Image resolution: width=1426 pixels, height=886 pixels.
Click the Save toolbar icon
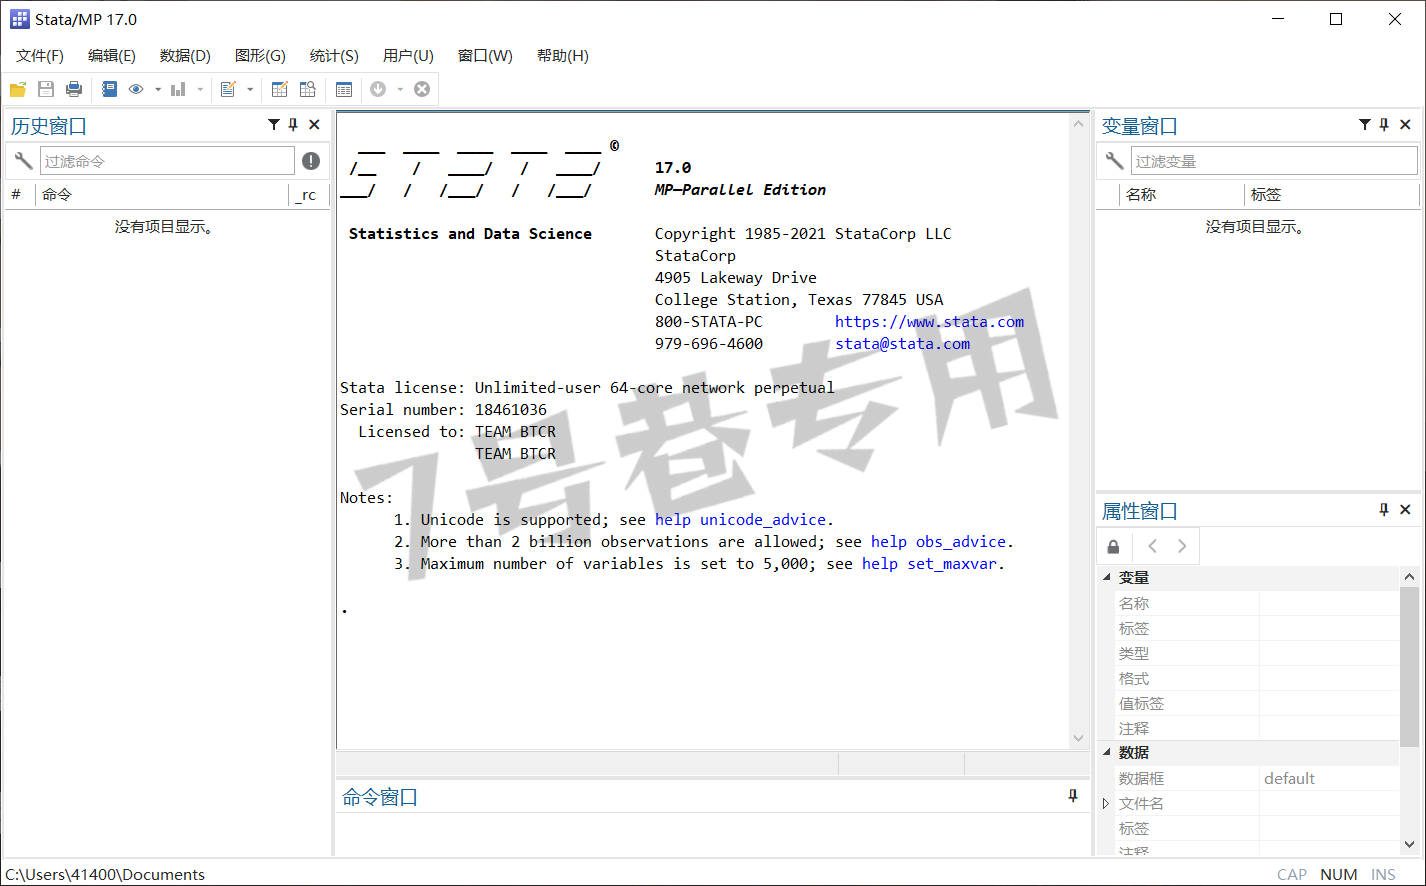(46, 89)
